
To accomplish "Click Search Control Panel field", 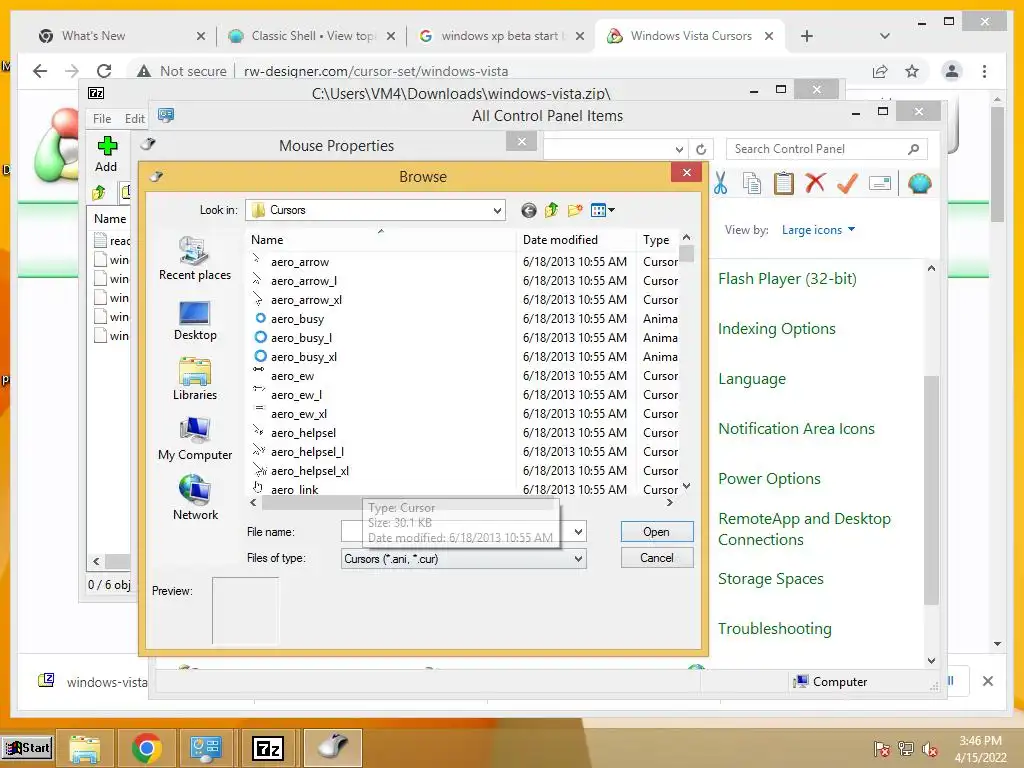I will [816, 150].
